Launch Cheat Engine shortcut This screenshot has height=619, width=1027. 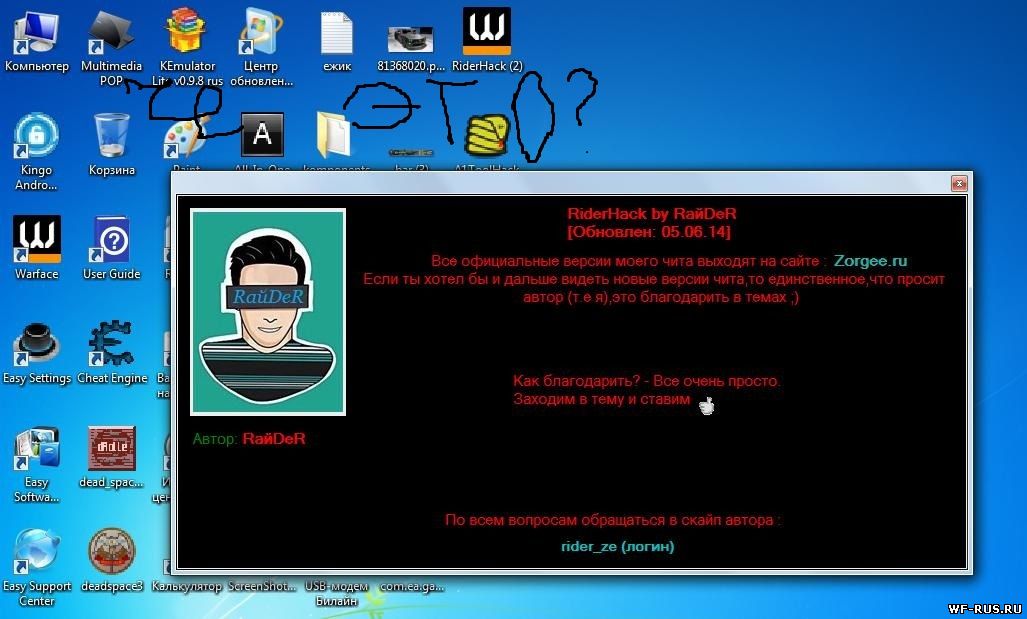pos(111,345)
